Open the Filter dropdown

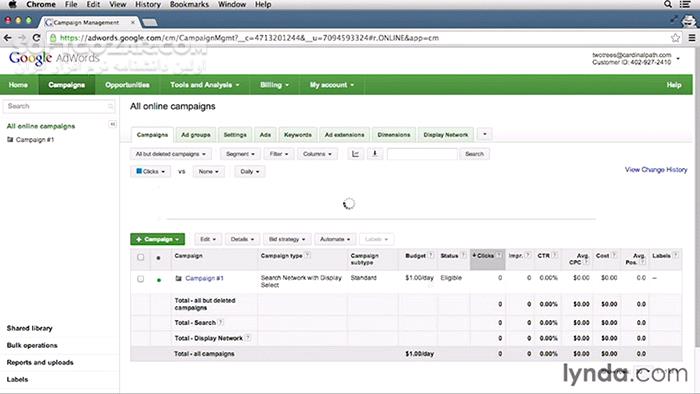[279, 154]
